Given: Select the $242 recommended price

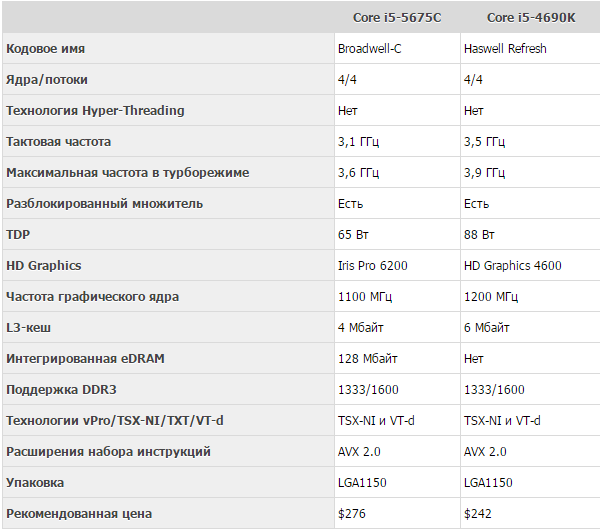Looking at the screenshot, I should (478, 514).
